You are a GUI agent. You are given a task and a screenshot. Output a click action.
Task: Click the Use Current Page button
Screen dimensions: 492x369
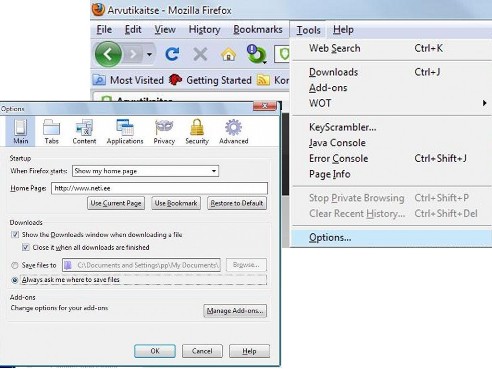(116, 203)
